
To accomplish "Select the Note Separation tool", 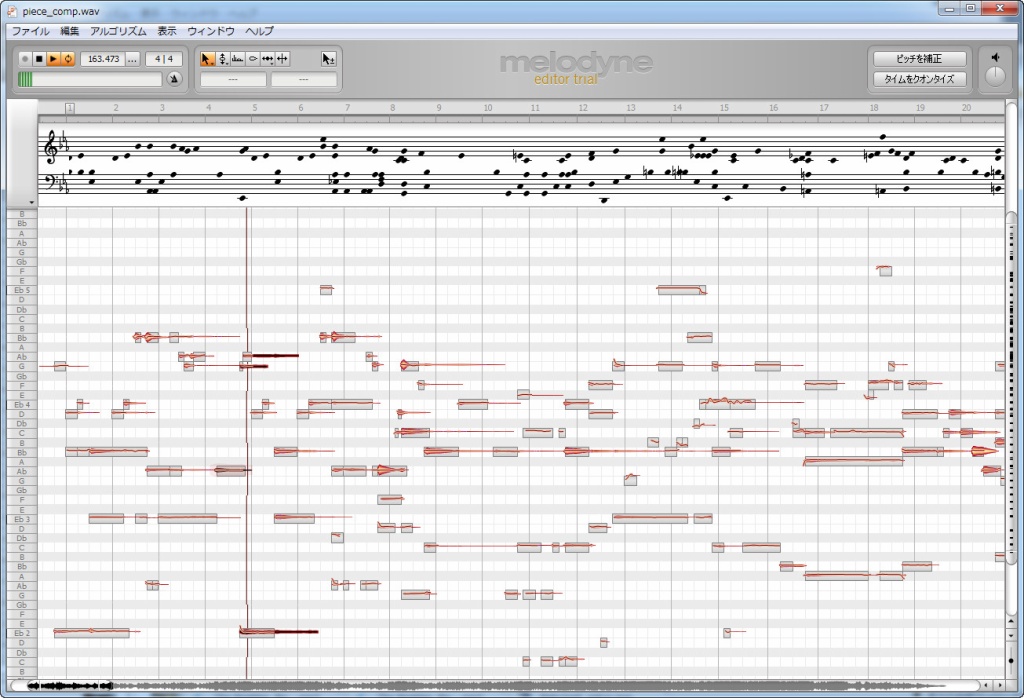I will (x=282, y=59).
